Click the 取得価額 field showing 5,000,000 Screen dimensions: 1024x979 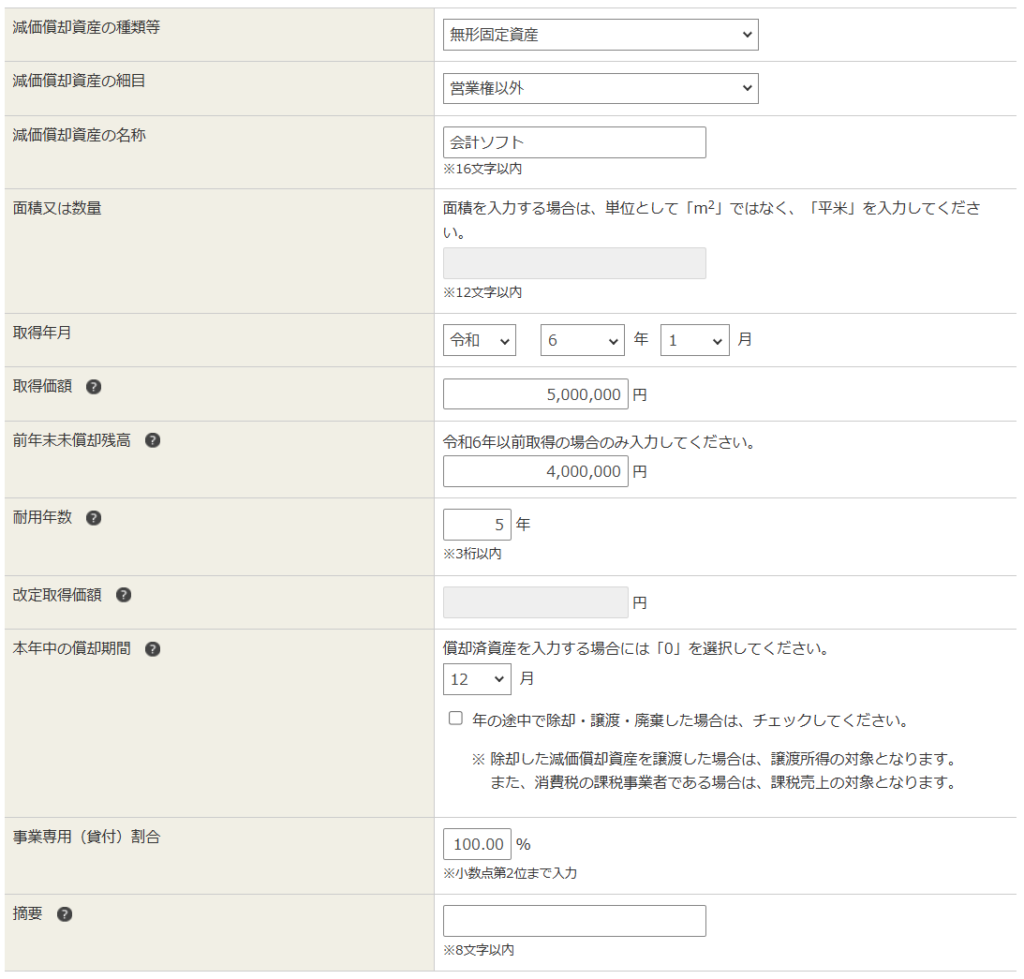click(535, 395)
